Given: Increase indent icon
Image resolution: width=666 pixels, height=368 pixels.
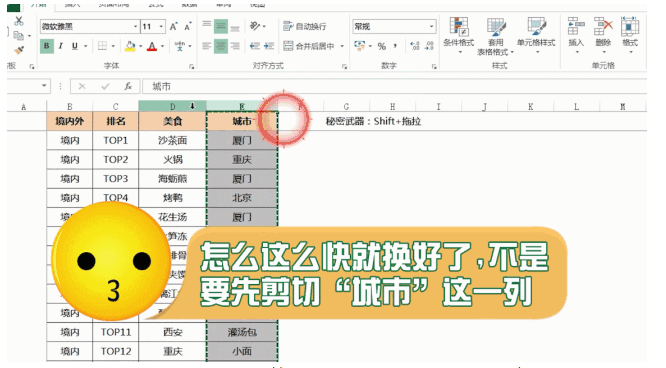Looking at the screenshot, I should pyautogui.click(x=269, y=46).
